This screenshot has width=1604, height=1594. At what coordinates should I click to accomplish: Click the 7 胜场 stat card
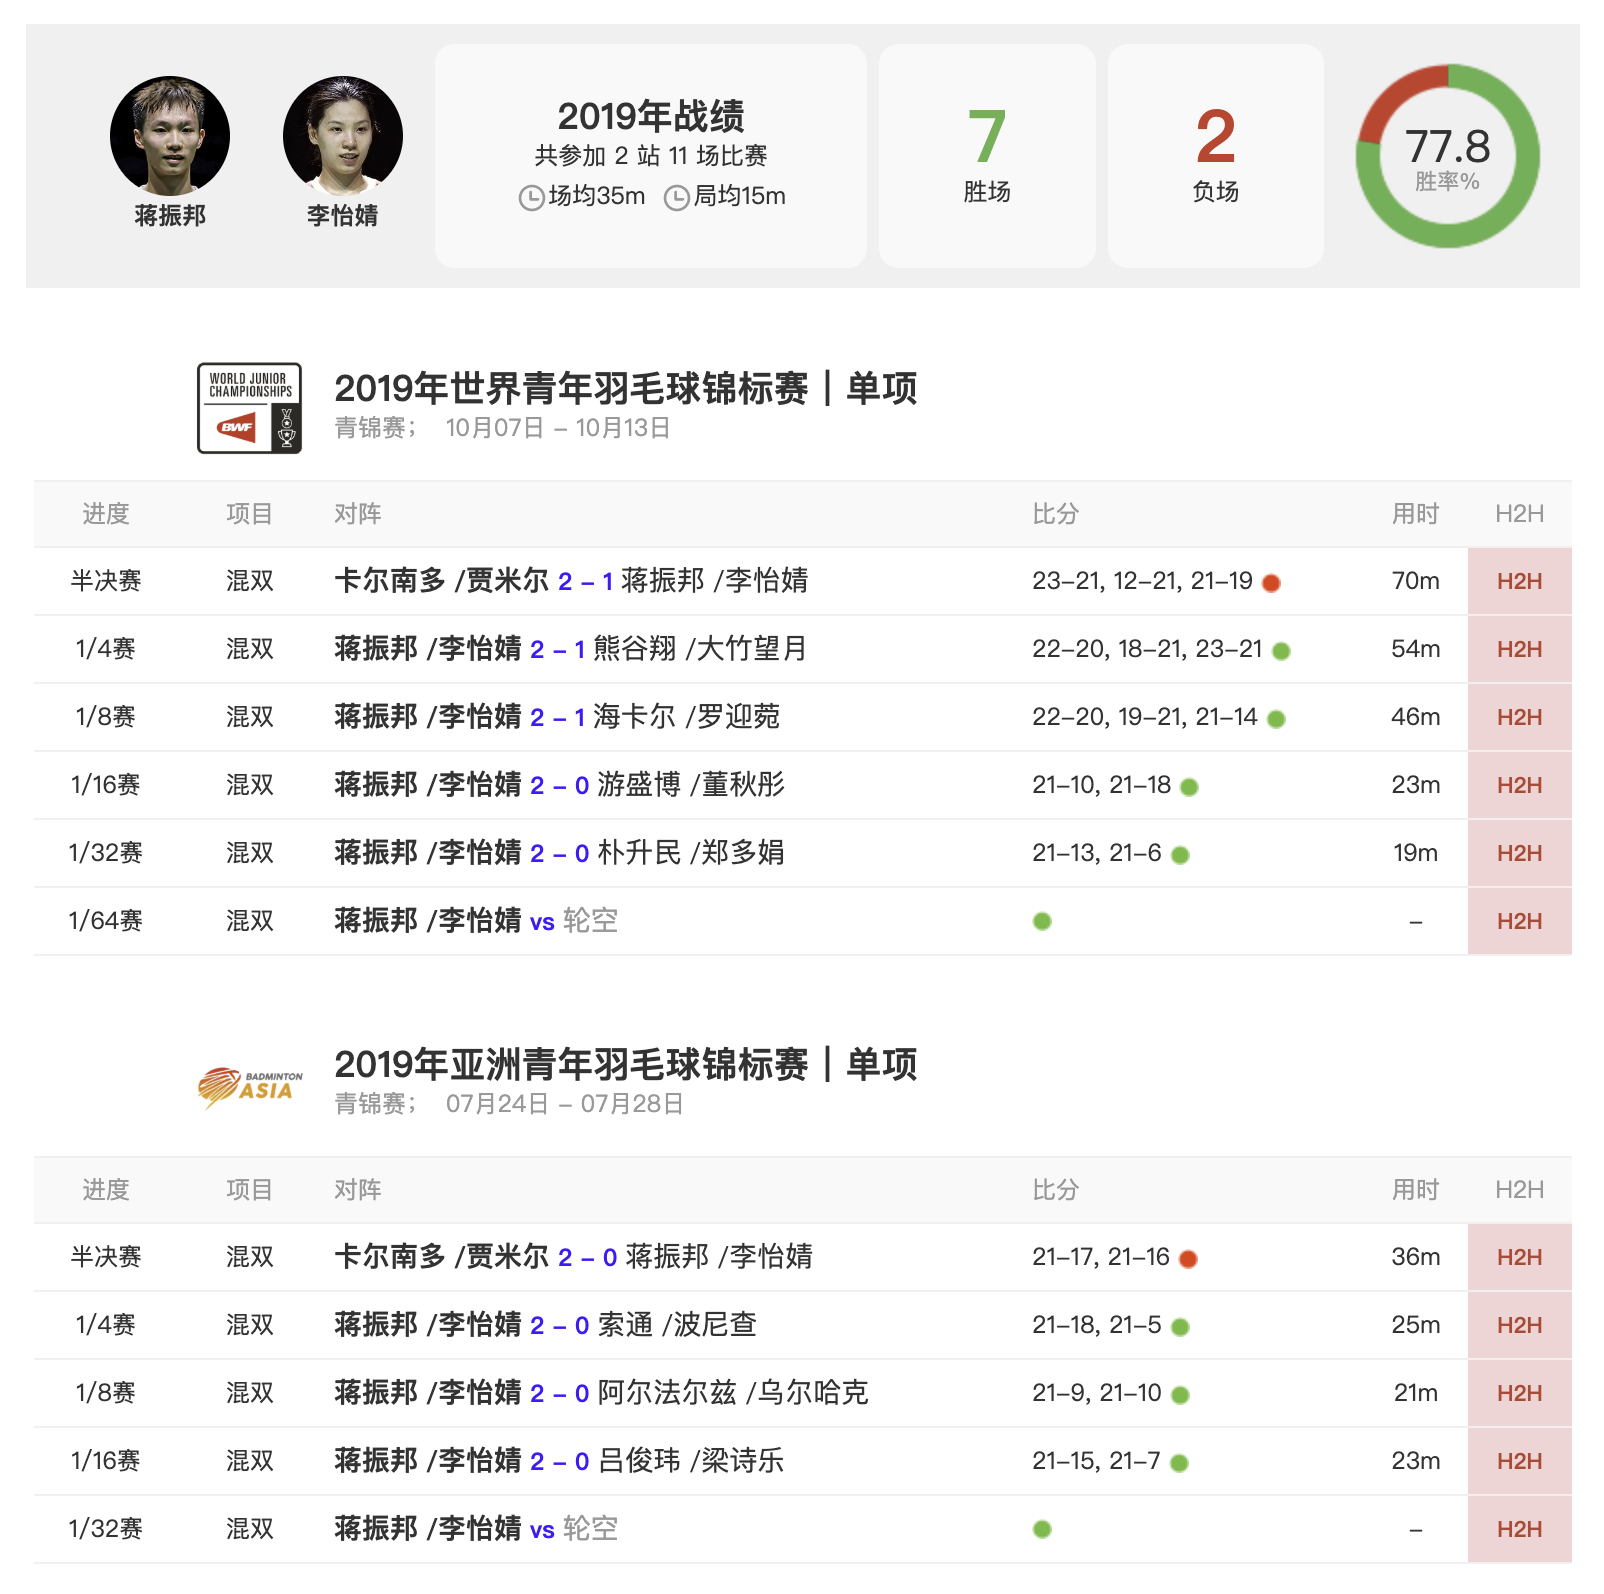pyautogui.click(x=986, y=155)
